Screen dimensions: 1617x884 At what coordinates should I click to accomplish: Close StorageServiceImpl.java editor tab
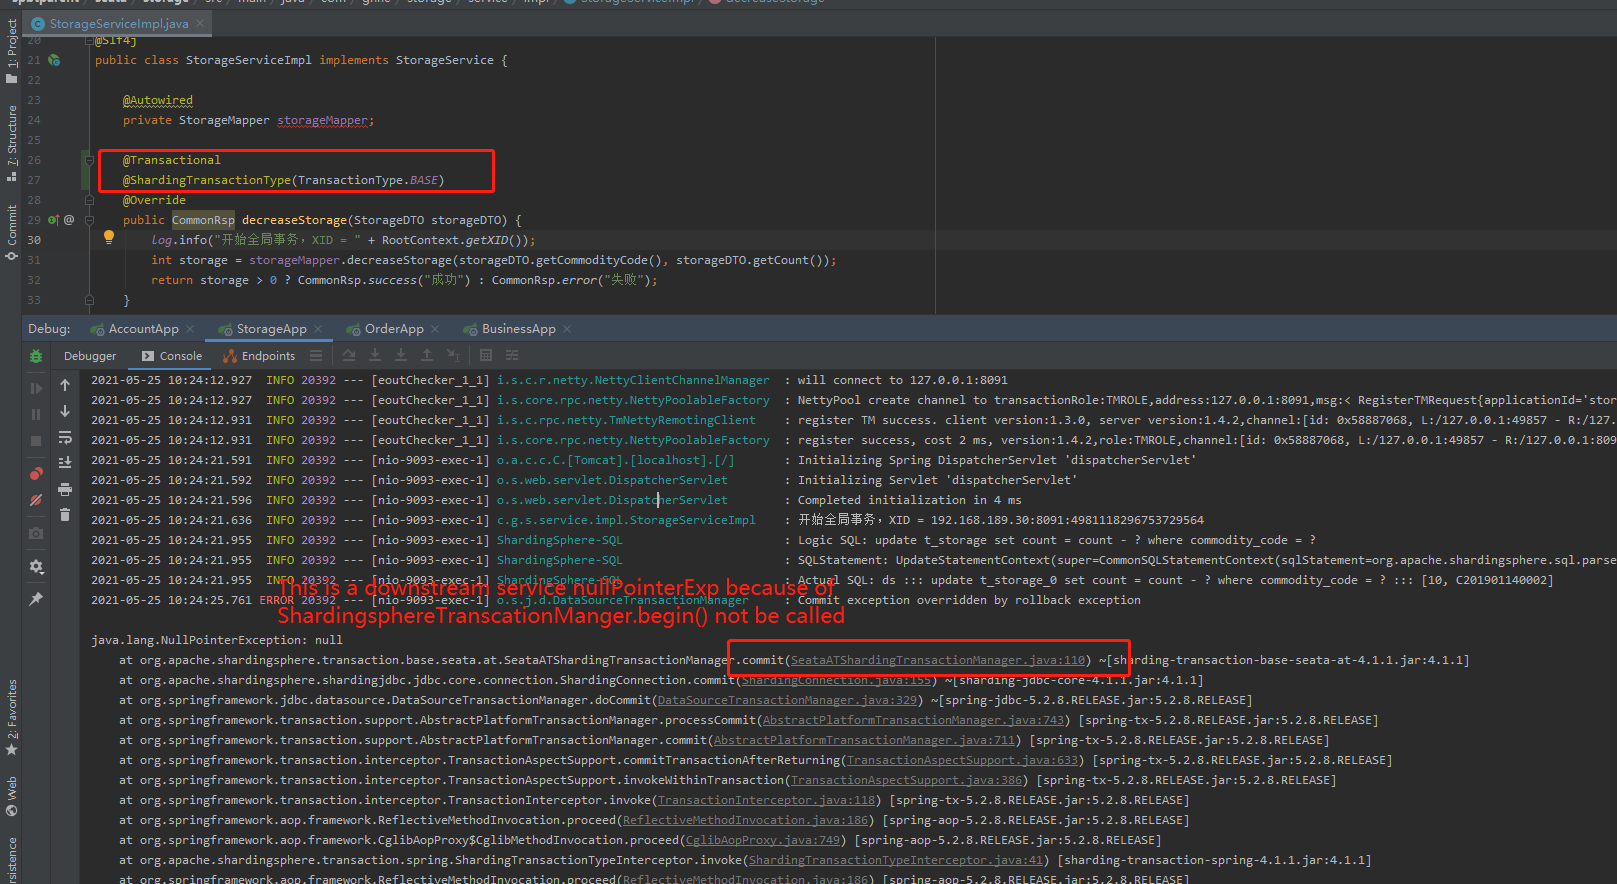click(x=200, y=23)
